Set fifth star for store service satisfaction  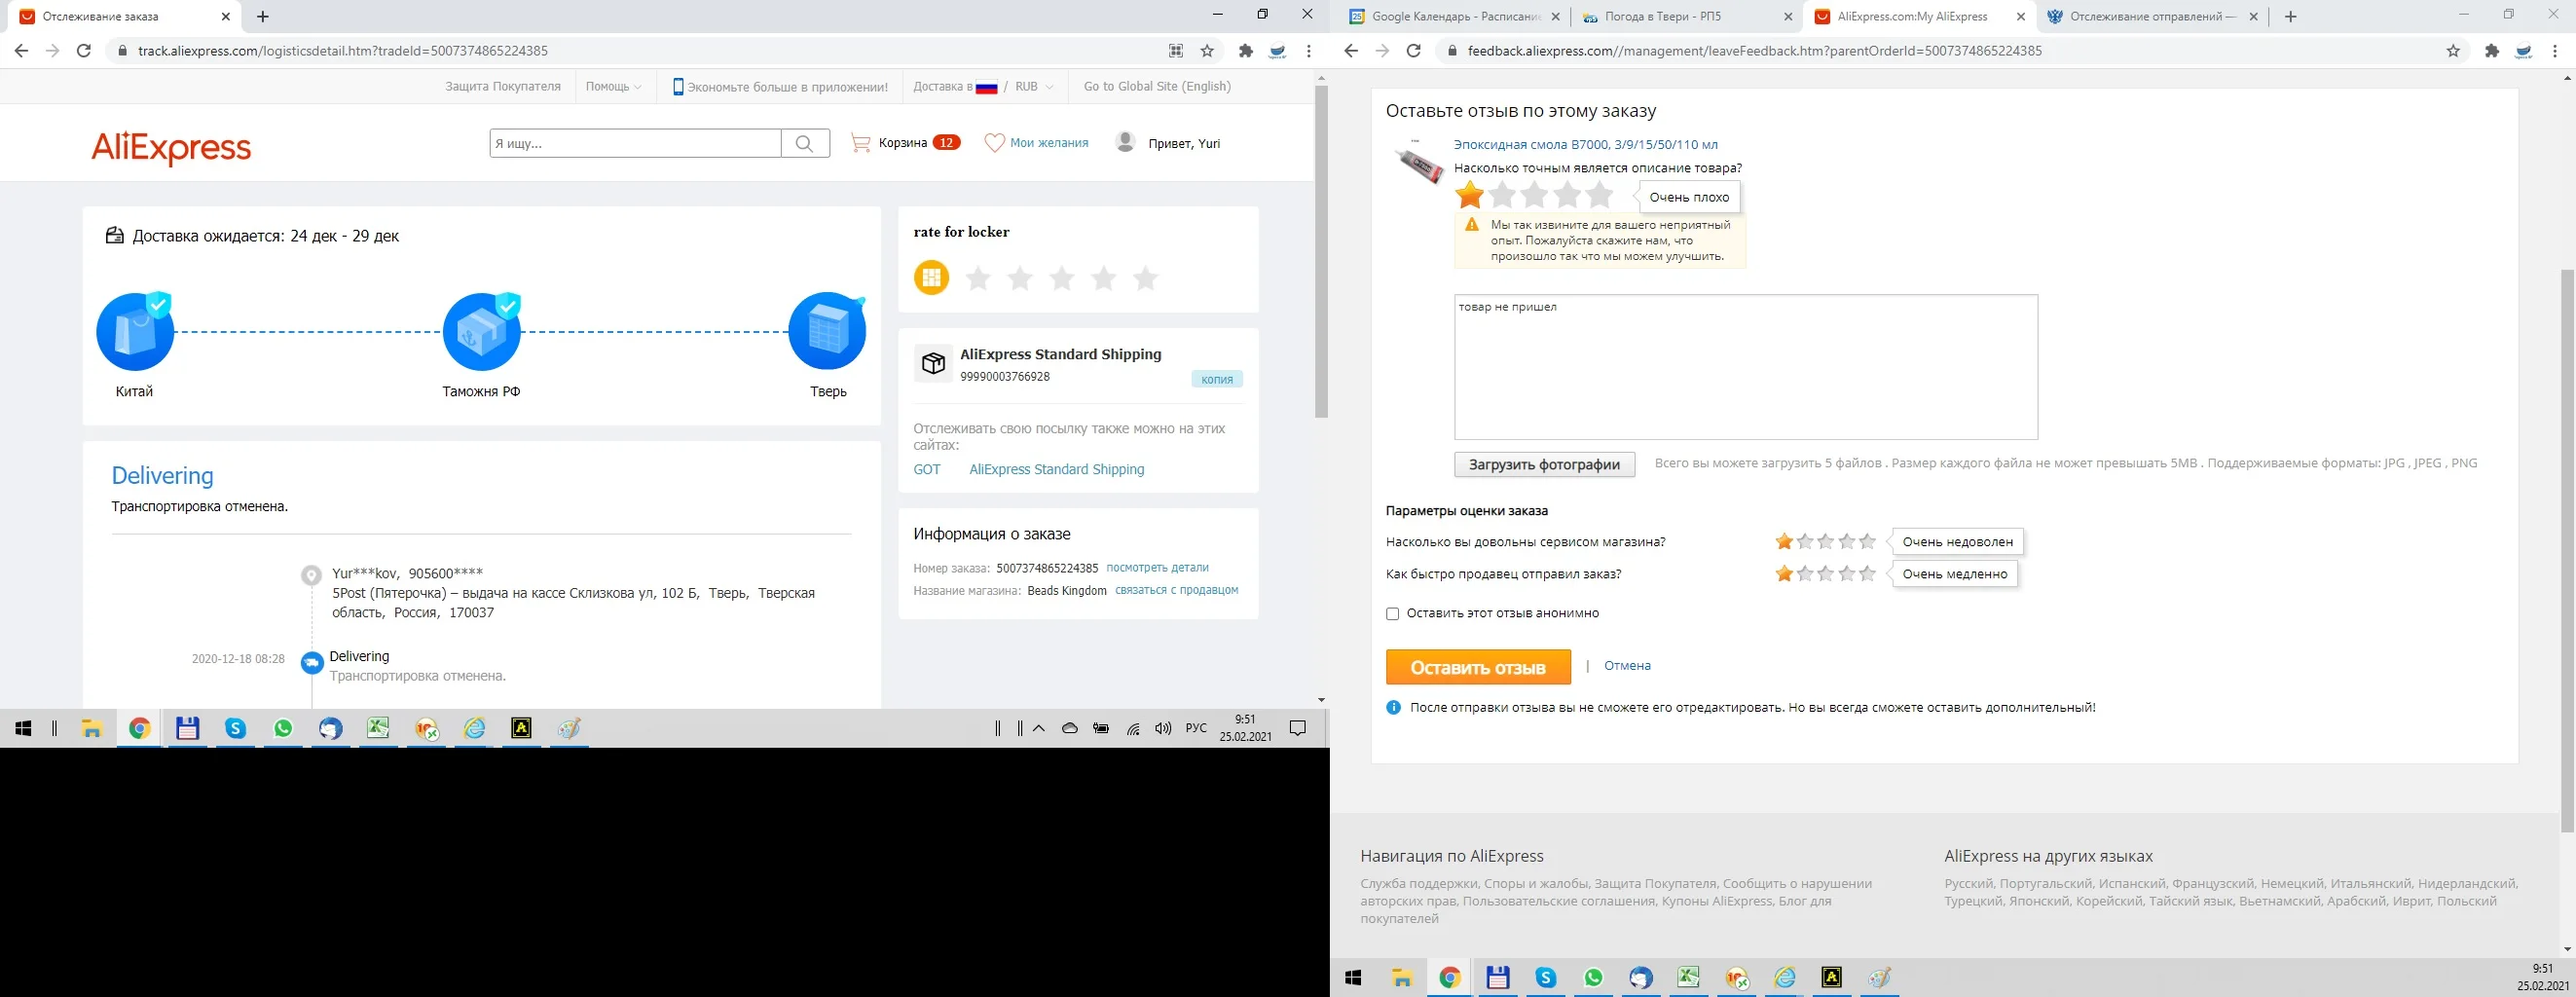pyautogui.click(x=1867, y=542)
